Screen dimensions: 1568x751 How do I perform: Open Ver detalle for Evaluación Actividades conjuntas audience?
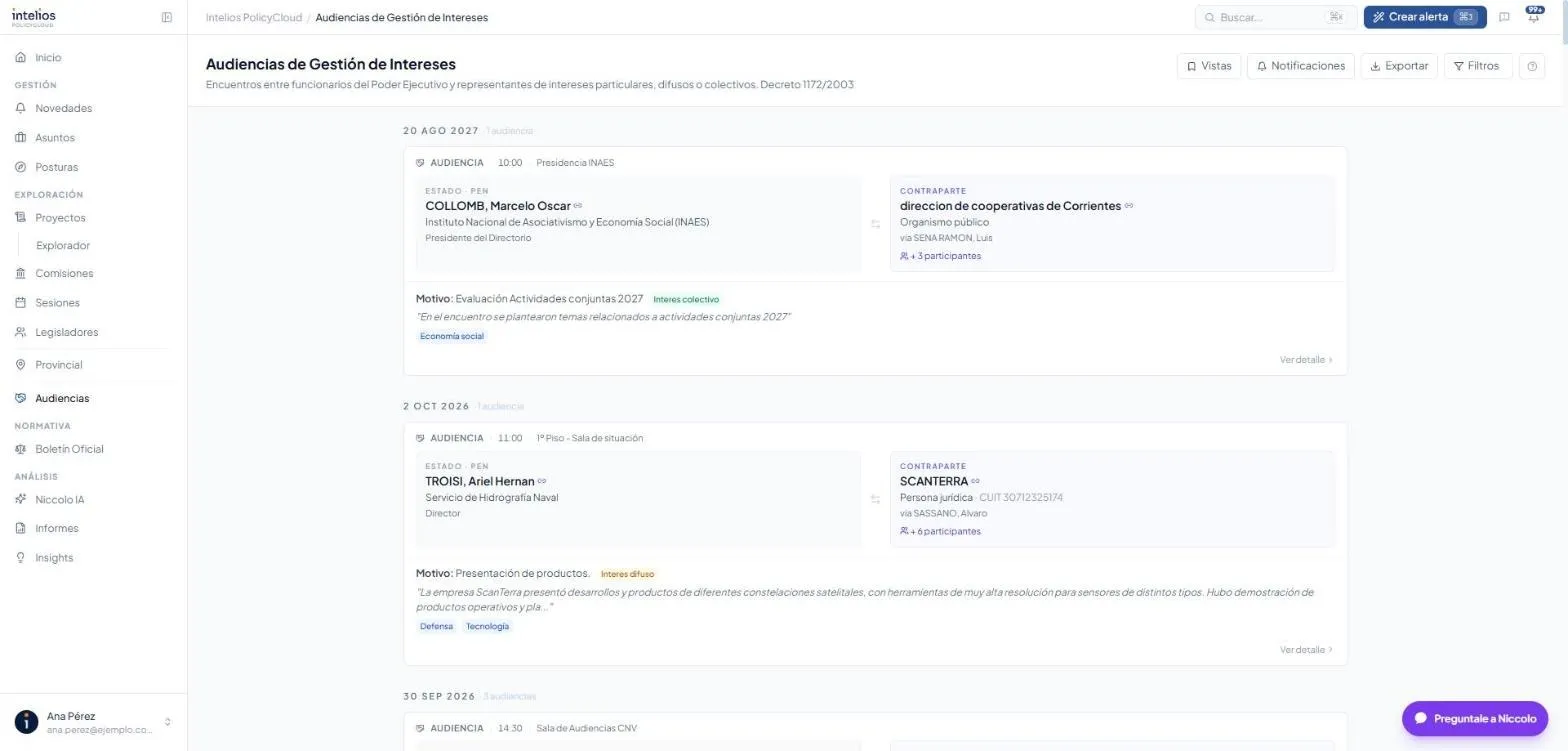1306,360
